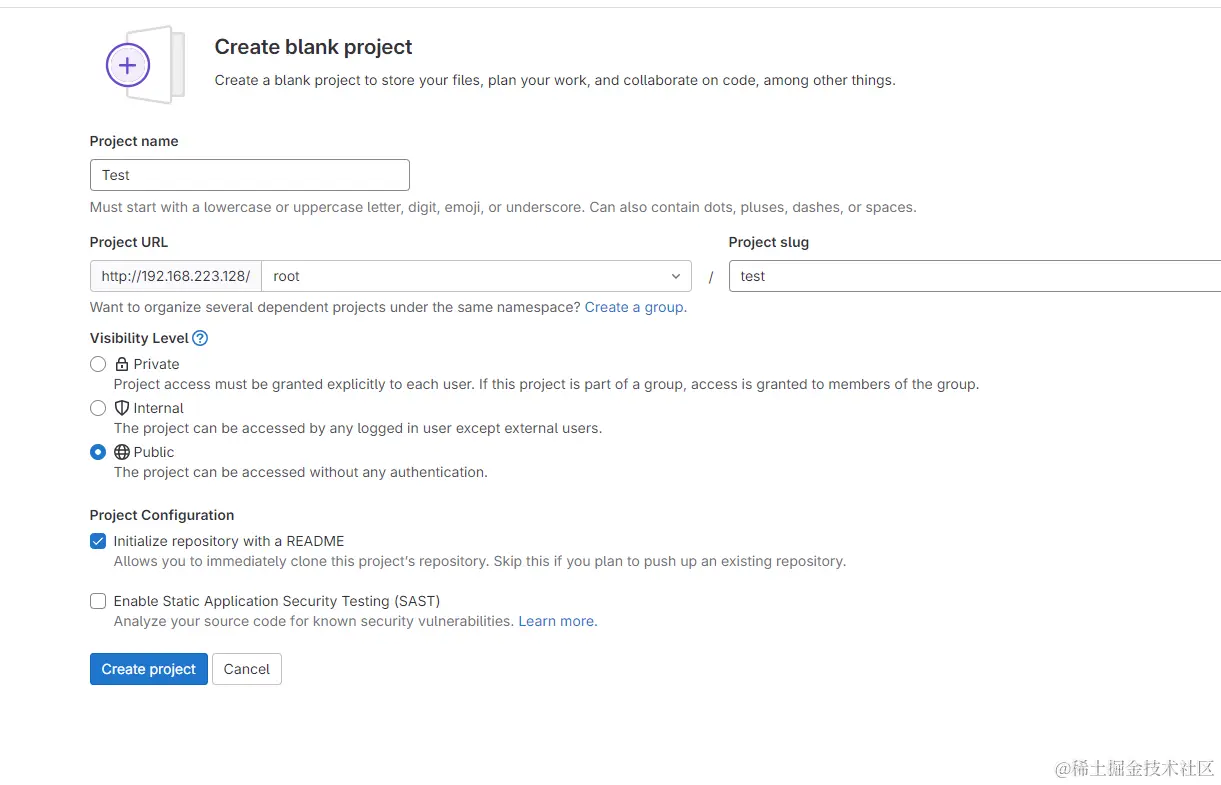Select the Private visibility radio button

pos(98,364)
